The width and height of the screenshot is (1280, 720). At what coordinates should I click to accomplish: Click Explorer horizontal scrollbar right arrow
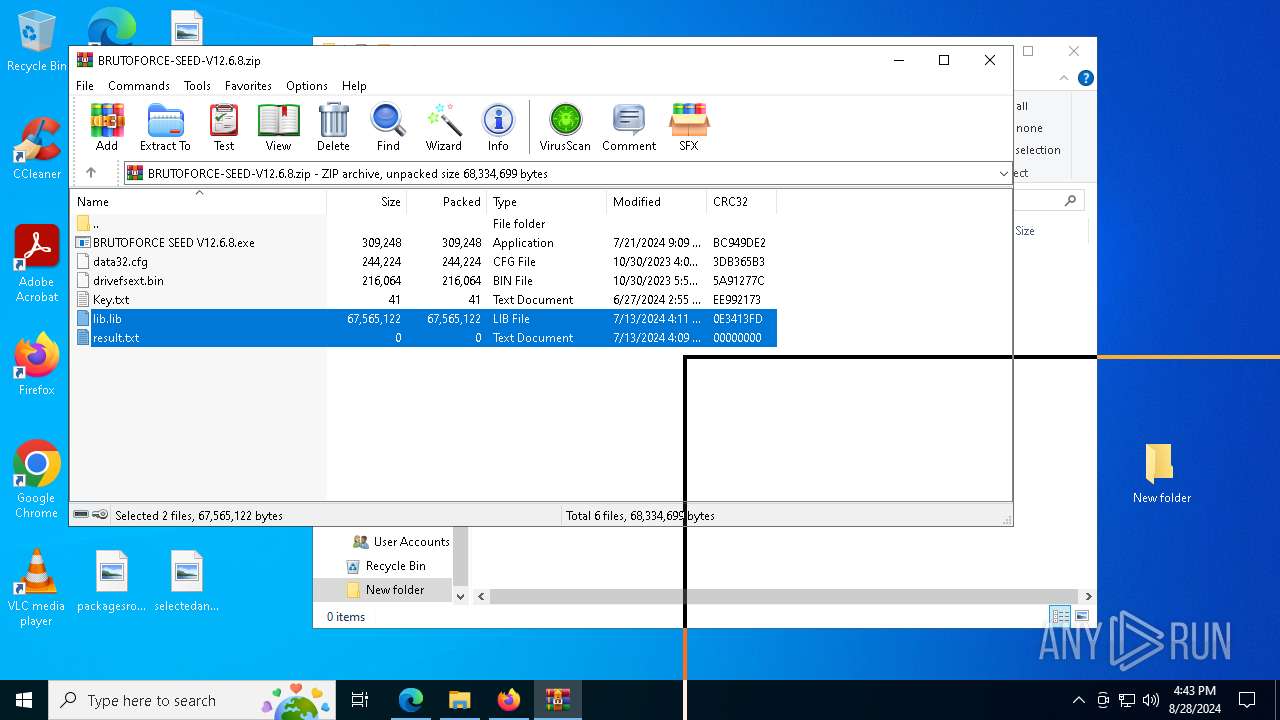click(x=1089, y=596)
